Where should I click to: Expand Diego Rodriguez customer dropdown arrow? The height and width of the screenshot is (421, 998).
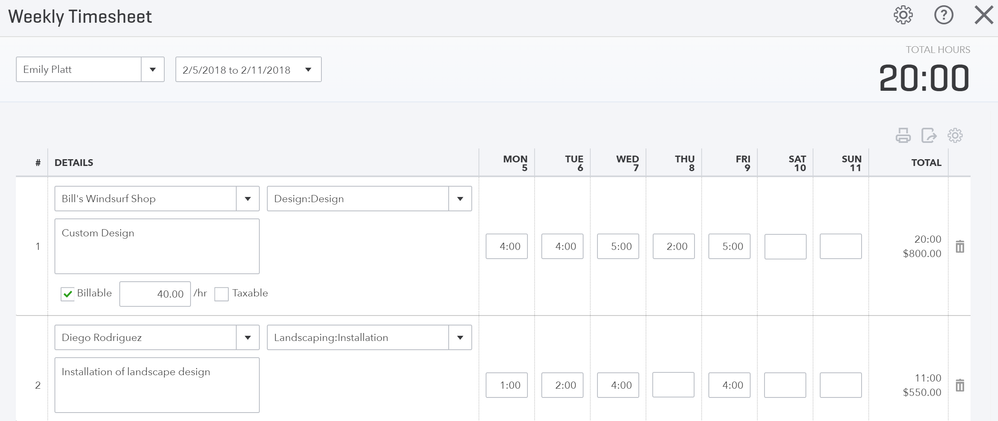[x=248, y=338]
